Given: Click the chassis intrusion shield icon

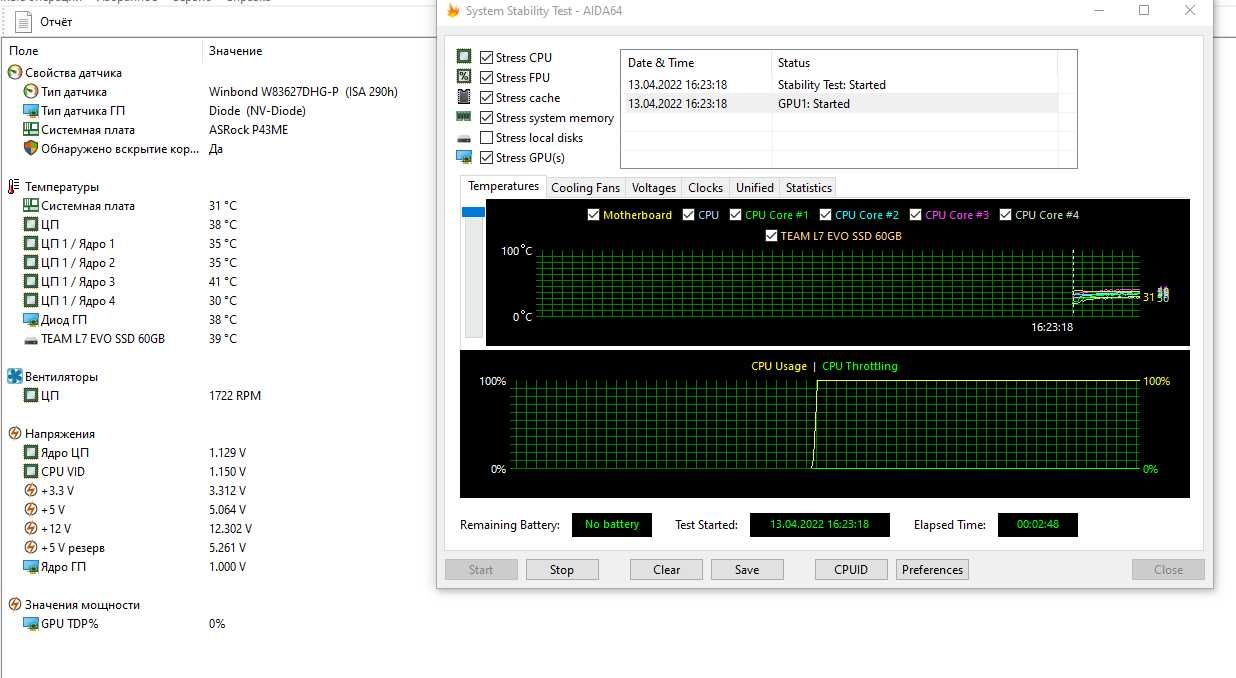Looking at the screenshot, I should pos(31,149).
